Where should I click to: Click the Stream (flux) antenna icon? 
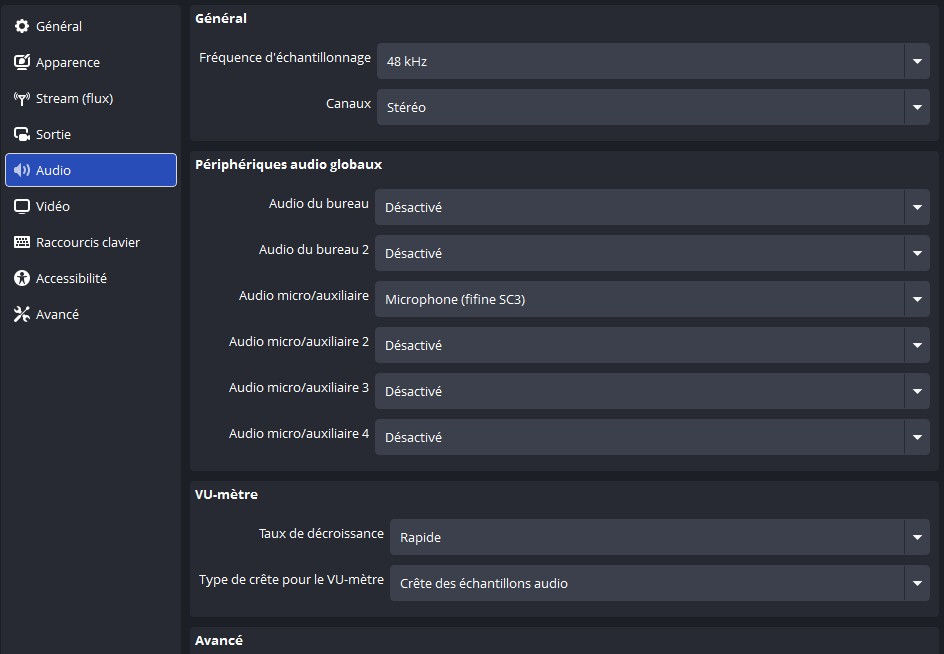pos(22,98)
